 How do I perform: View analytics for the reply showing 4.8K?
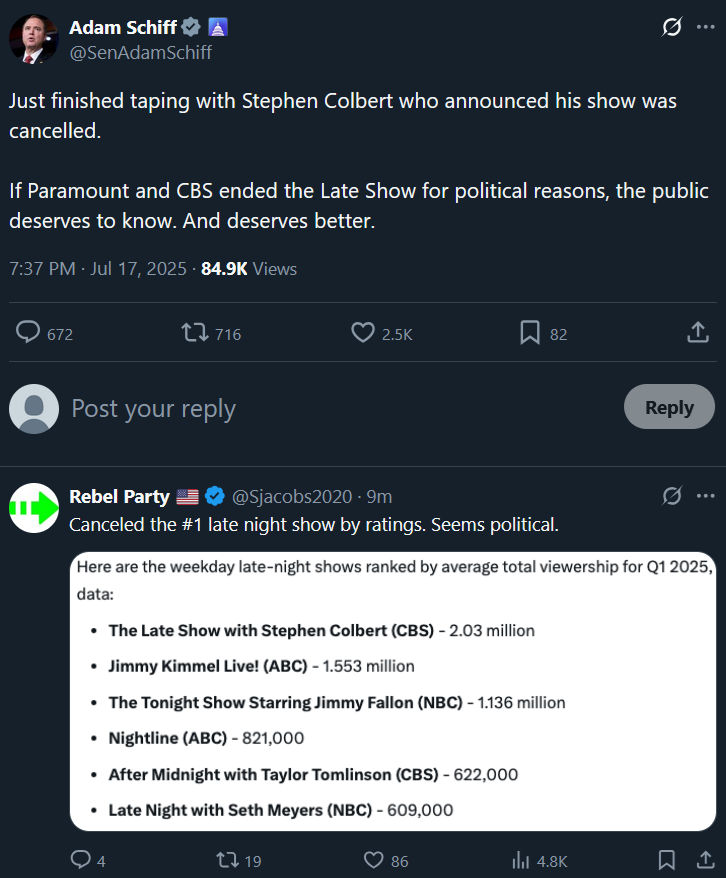click(521, 860)
